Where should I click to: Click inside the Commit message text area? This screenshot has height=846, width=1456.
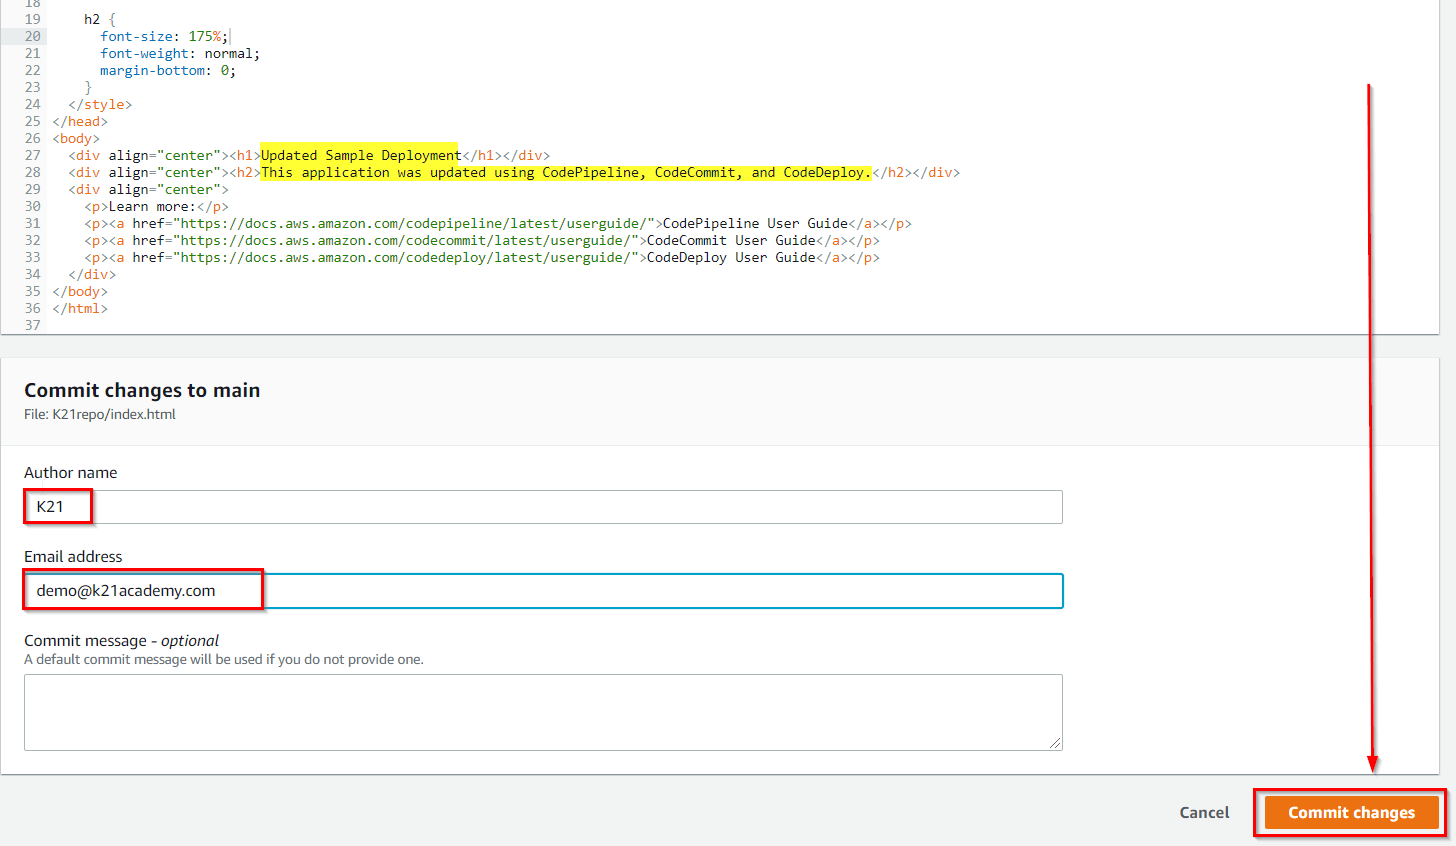click(x=542, y=710)
